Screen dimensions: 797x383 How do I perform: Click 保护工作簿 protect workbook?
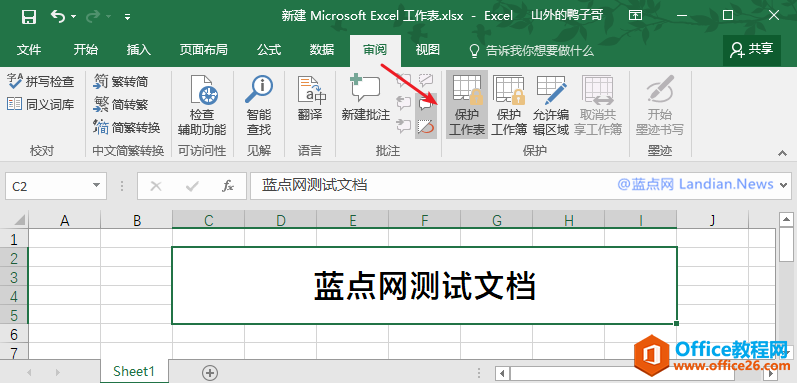[x=509, y=105]
